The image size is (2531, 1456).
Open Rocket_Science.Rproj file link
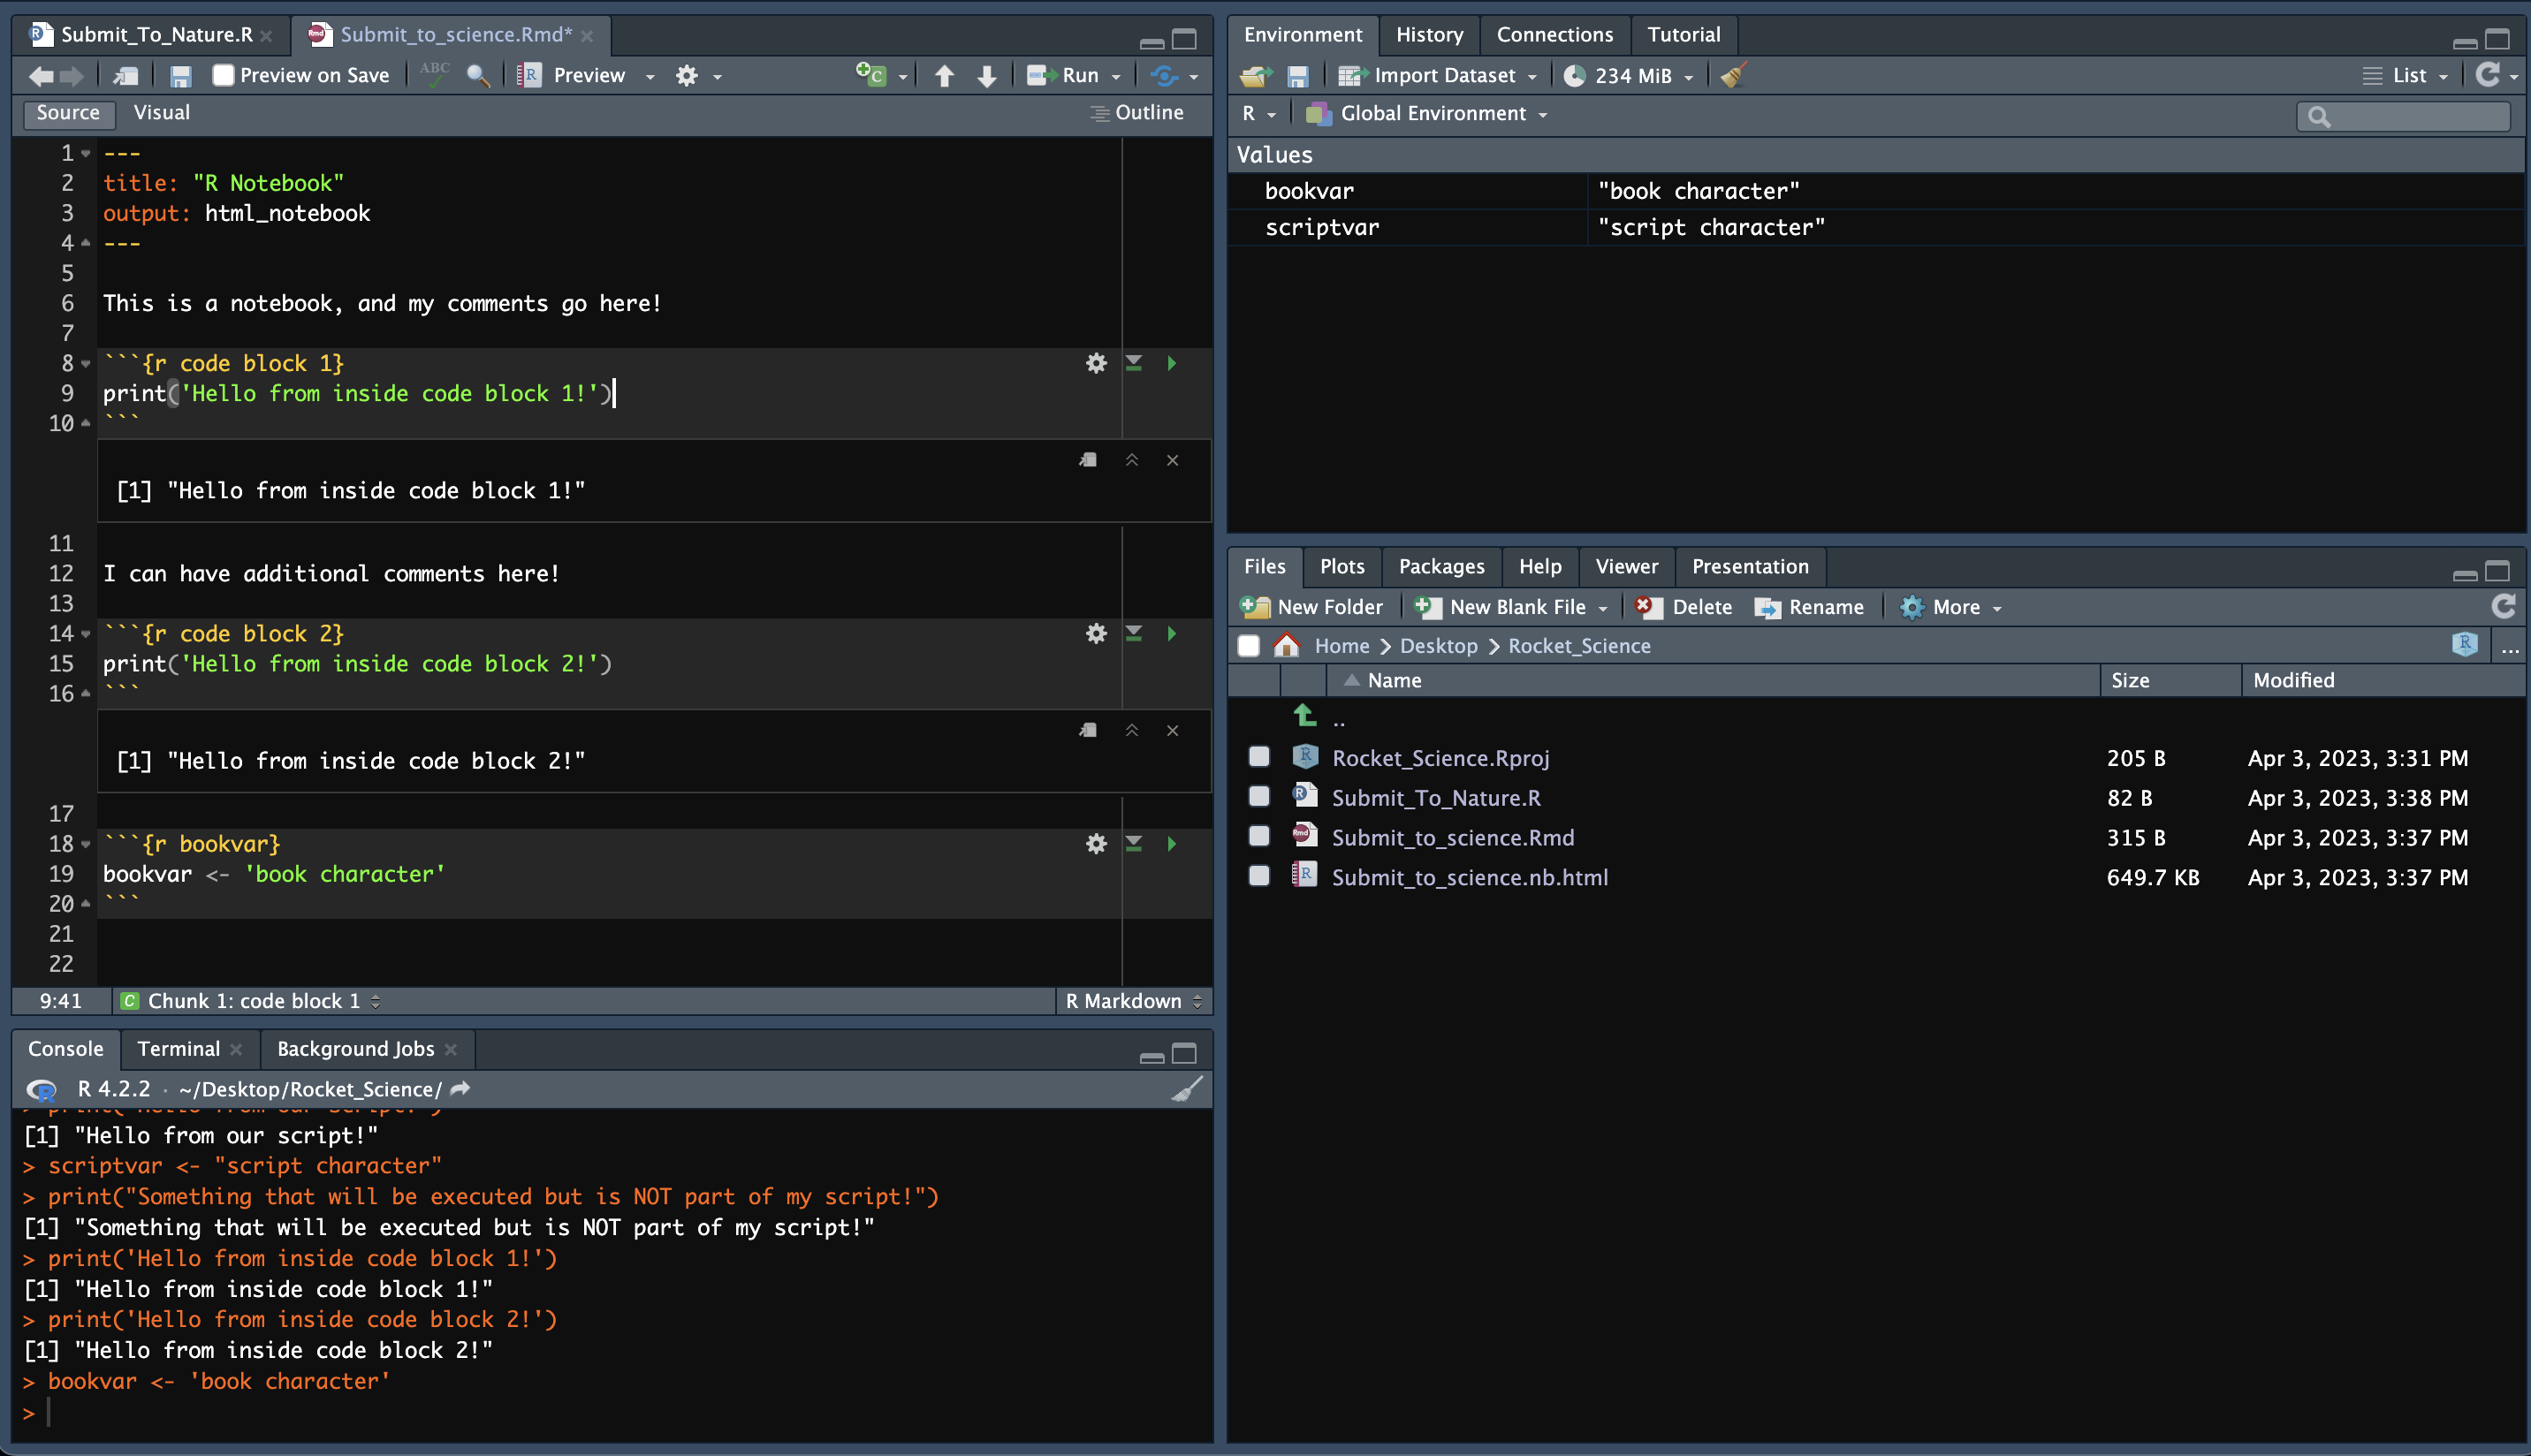[1440, 758]
